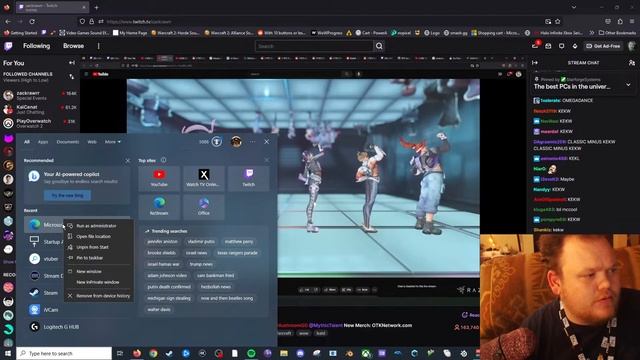This screenshot has width=640, height=360.
Task: Click the Firefox reload button
Action: [32, 22]
